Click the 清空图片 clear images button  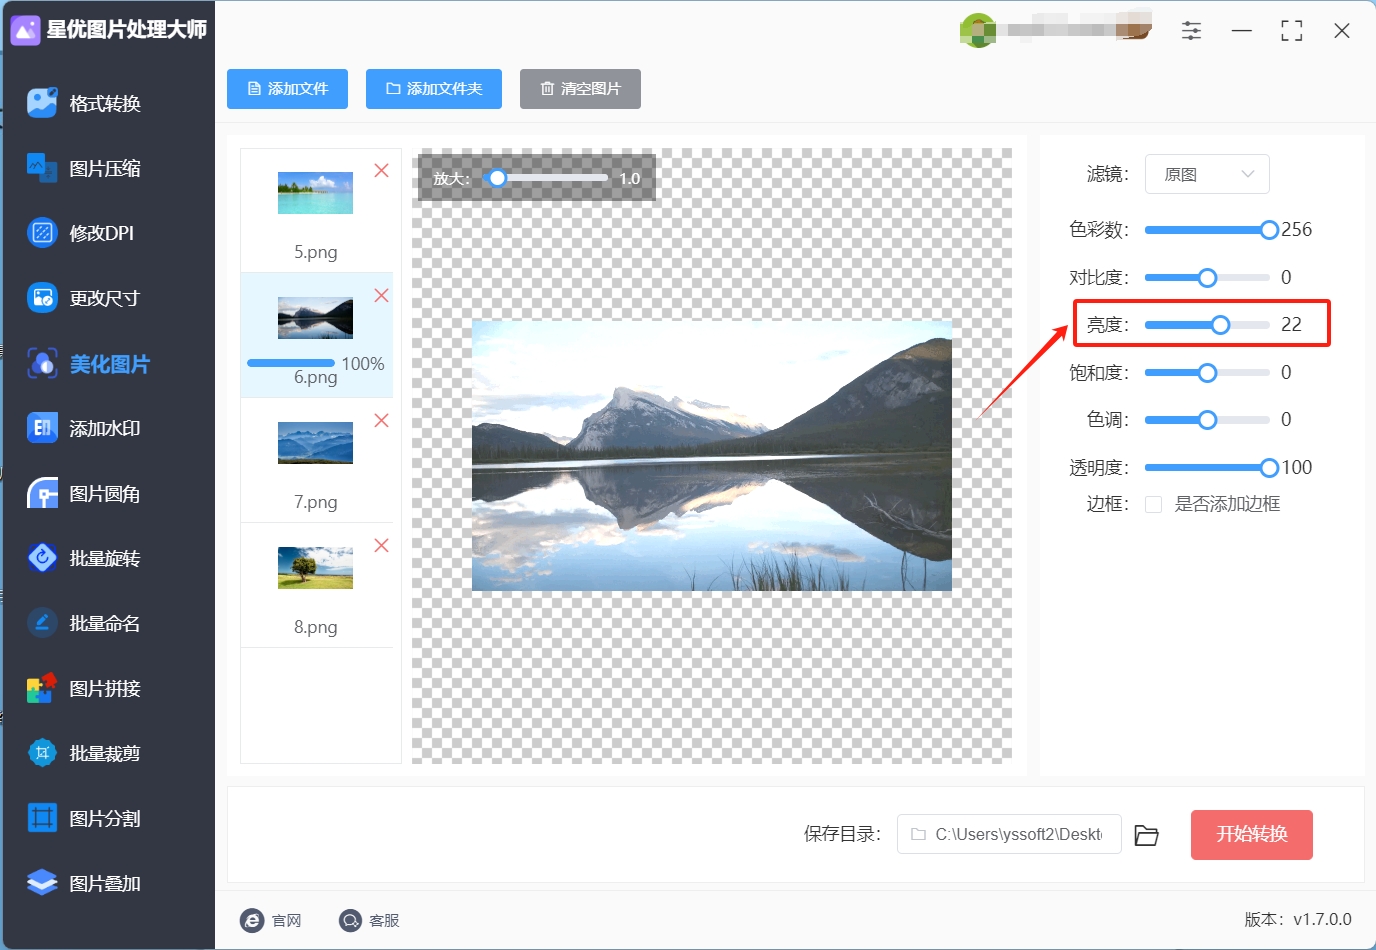580,89
